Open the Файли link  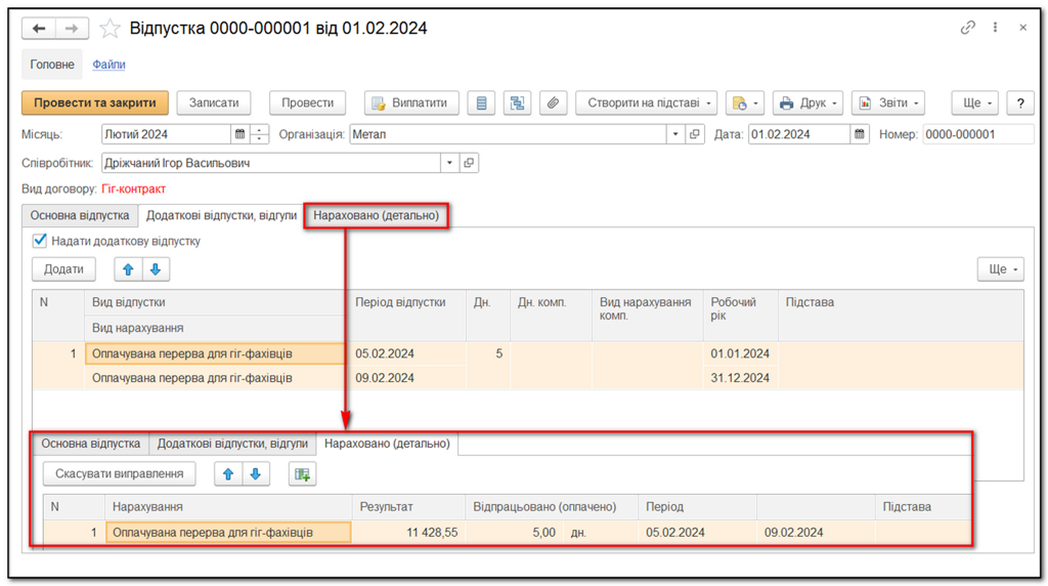pyautogui.click(x=109, y=65)
